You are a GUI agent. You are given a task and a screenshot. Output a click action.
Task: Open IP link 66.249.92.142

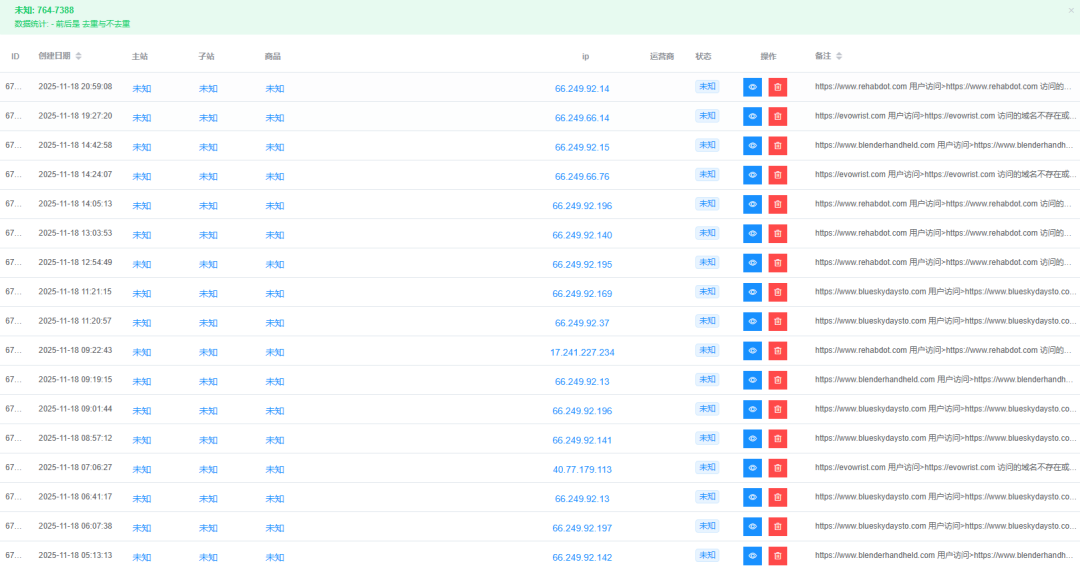(x=582, y=557)
